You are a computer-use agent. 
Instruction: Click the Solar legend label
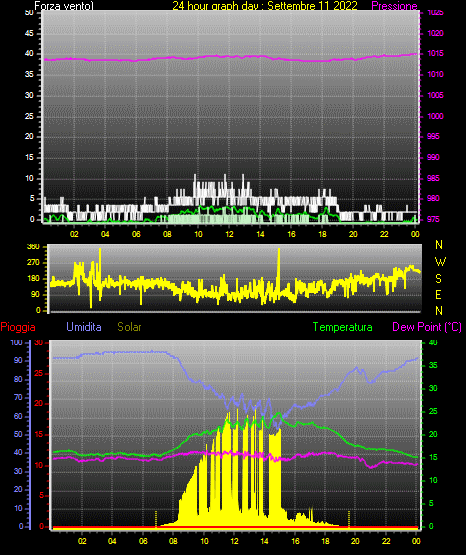[x=129, y=327]
